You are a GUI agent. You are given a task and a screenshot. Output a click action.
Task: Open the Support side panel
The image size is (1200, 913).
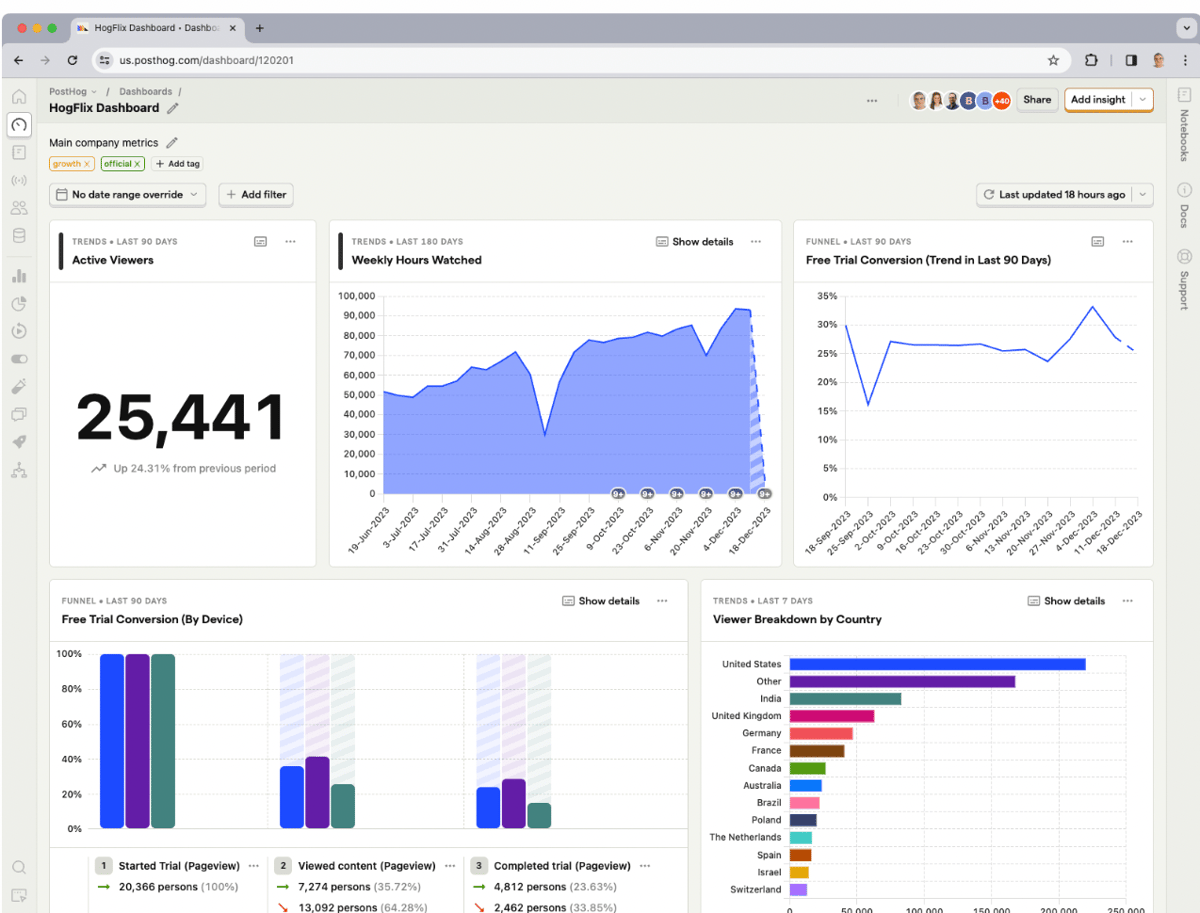coord(1184,279)
